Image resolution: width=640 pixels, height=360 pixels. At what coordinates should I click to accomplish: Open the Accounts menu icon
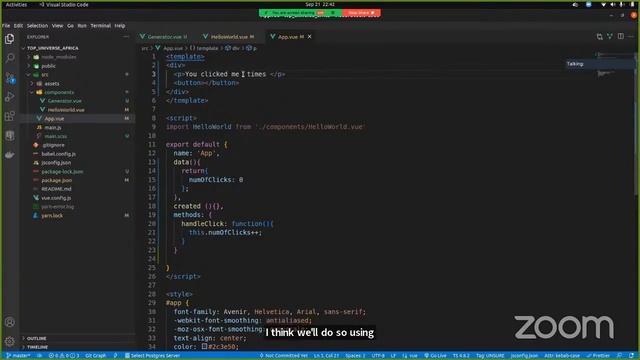9,322
